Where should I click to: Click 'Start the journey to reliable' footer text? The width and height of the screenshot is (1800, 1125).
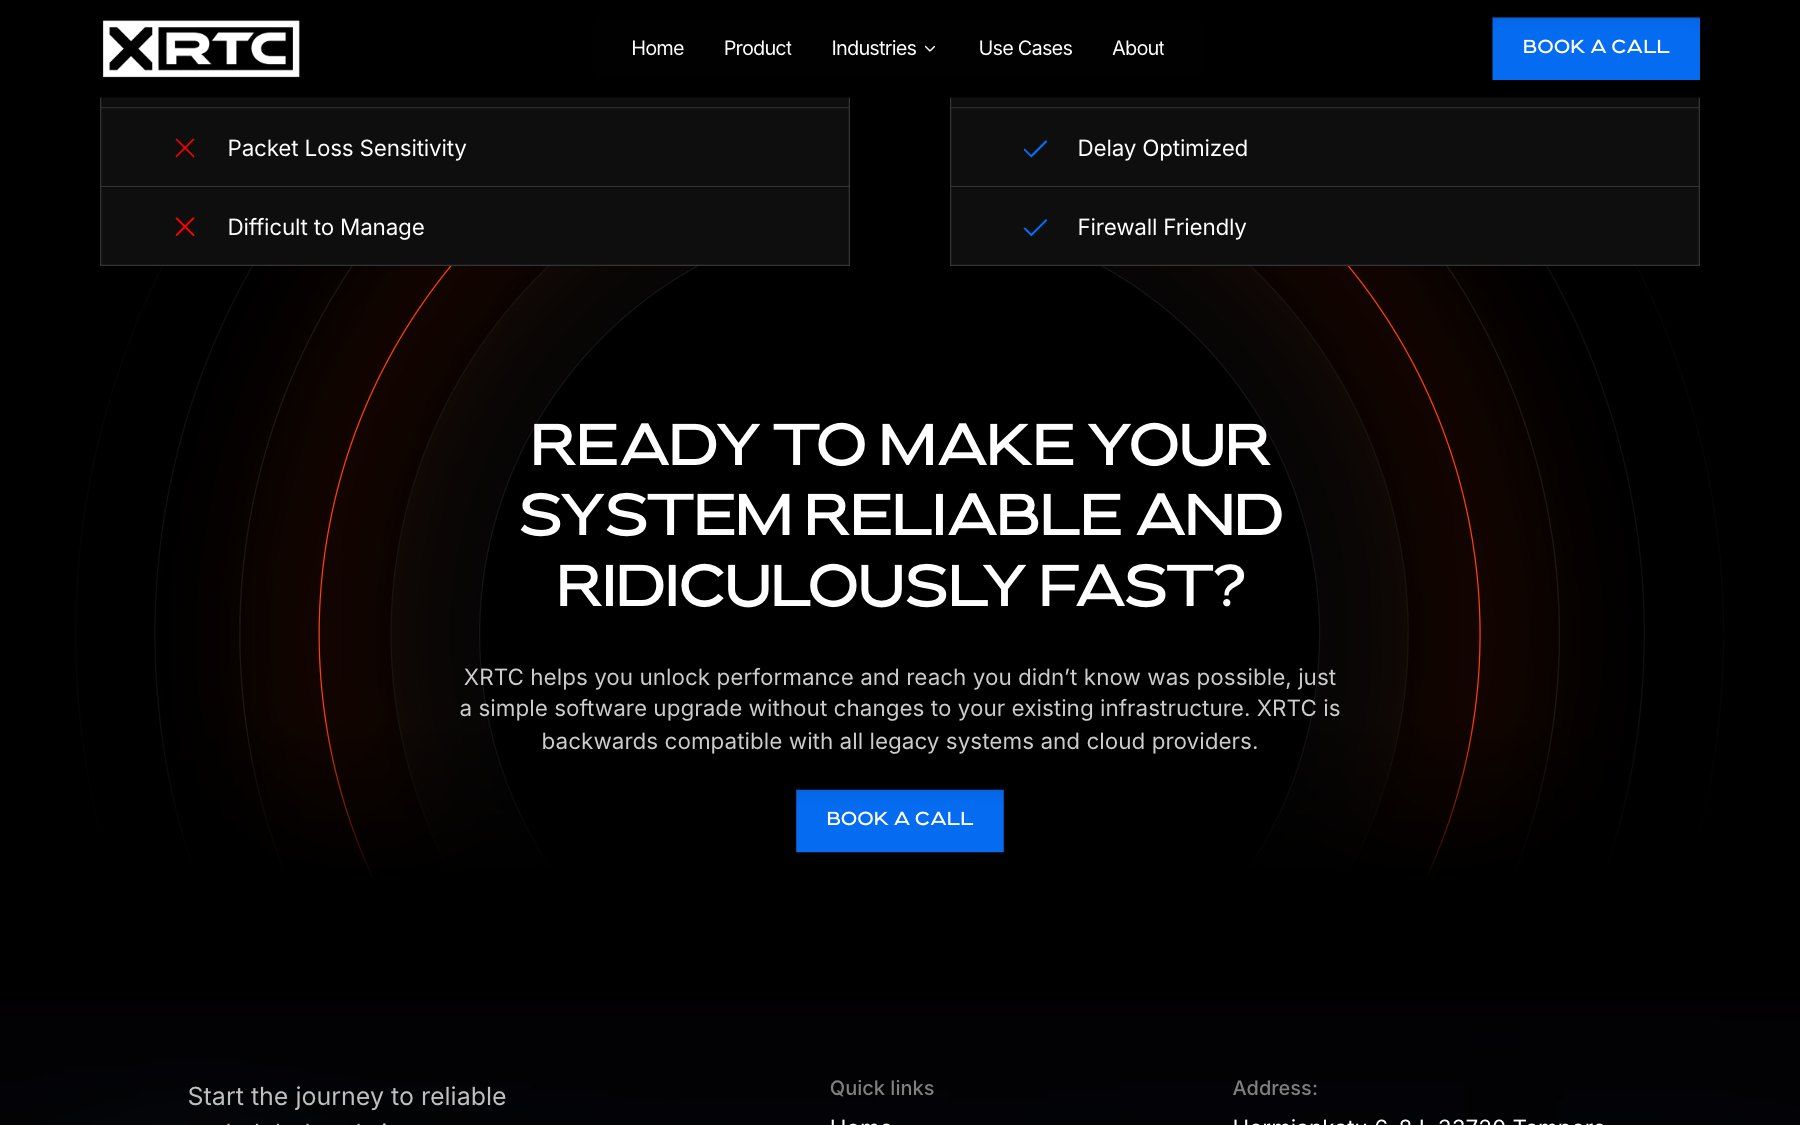(x=347, y=1096)
